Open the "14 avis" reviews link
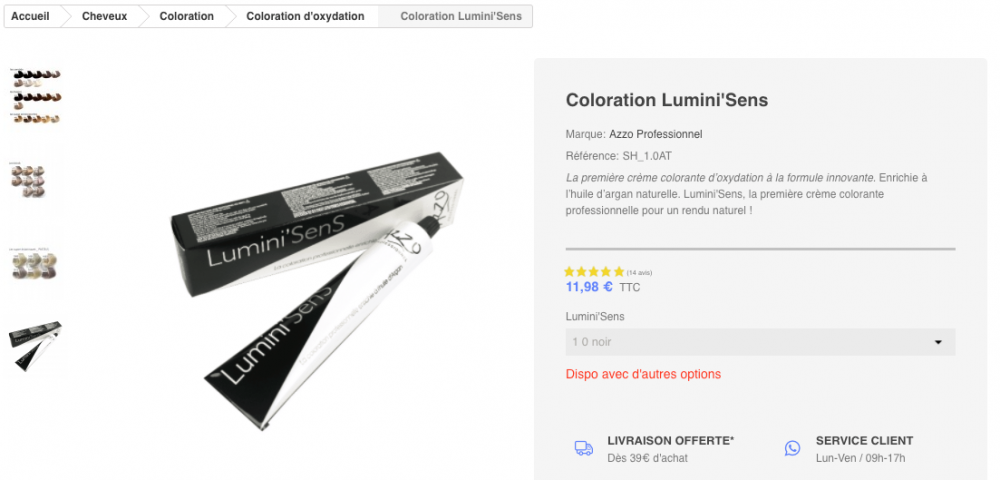This screenshot has width=1000, height=480. [x=639, y=272]
